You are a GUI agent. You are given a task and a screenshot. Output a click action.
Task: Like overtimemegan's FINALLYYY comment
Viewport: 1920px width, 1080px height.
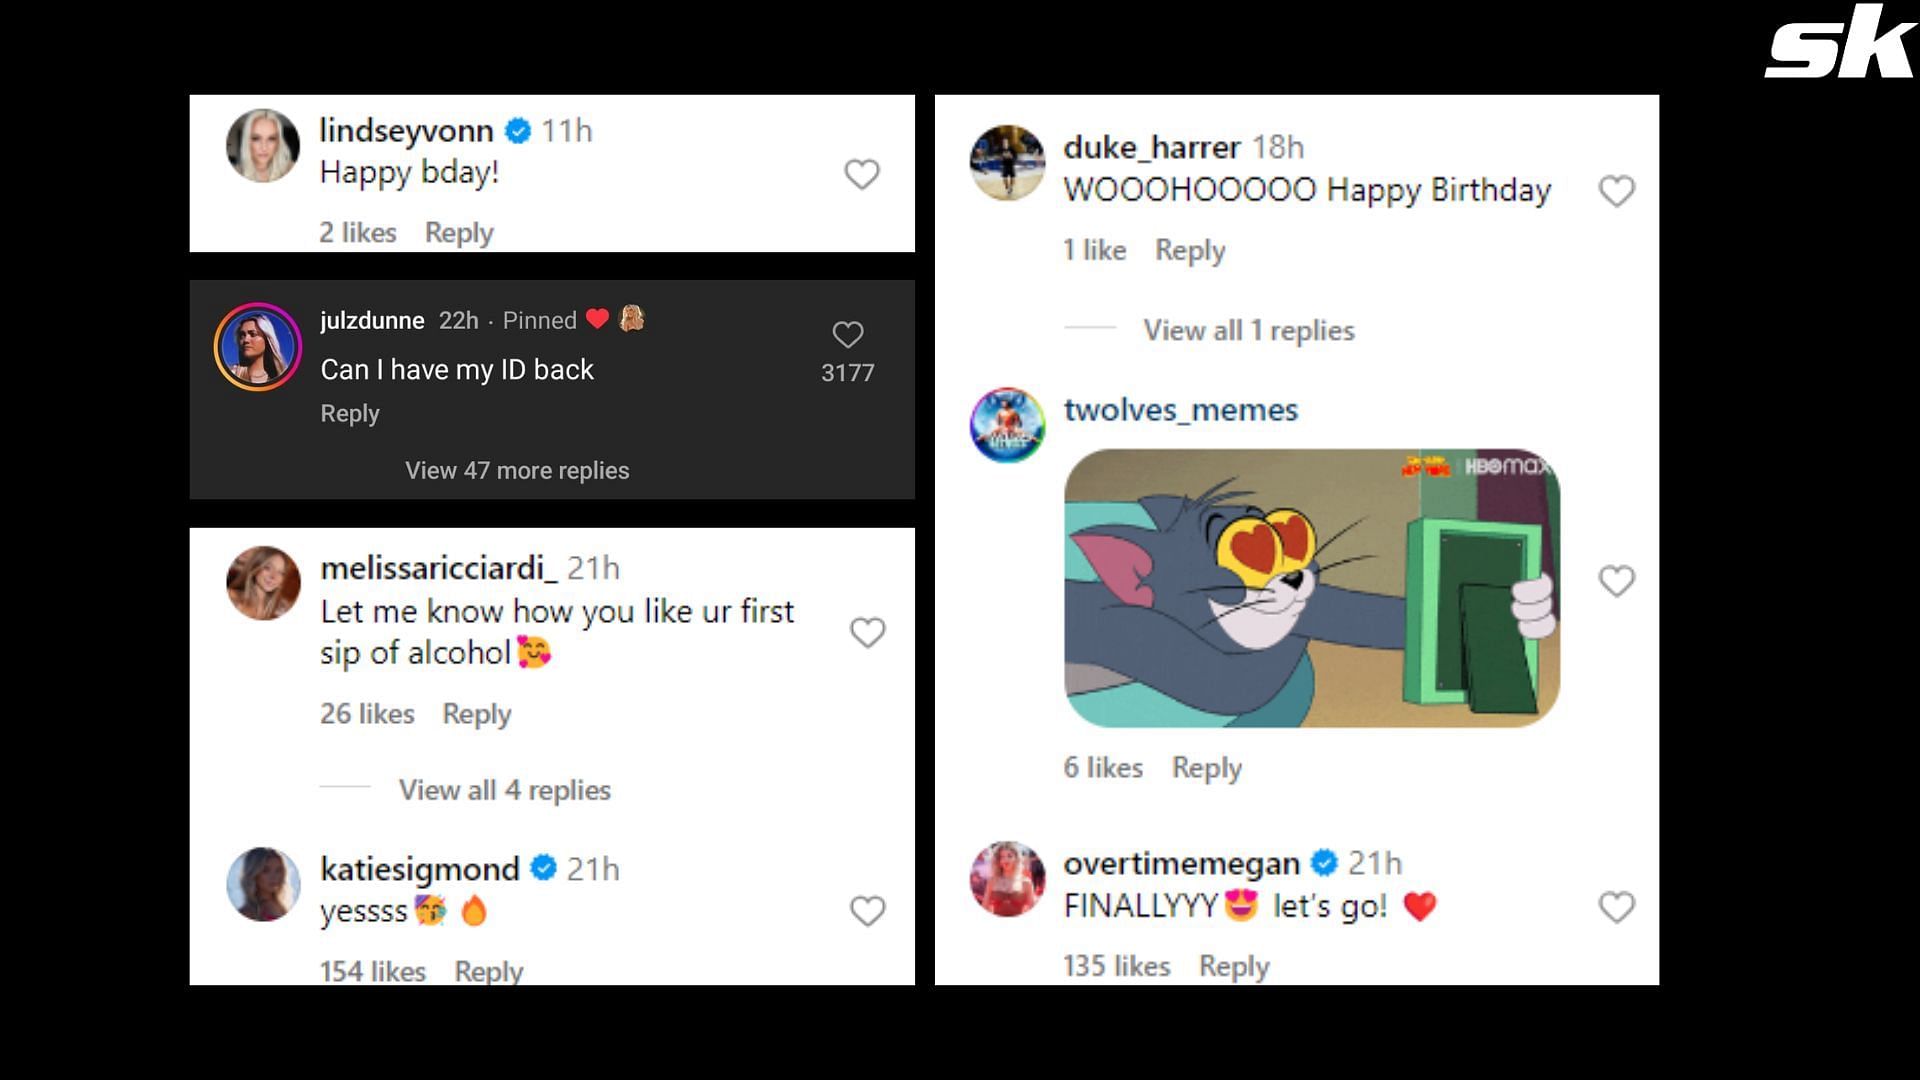tap(1616, 907)
